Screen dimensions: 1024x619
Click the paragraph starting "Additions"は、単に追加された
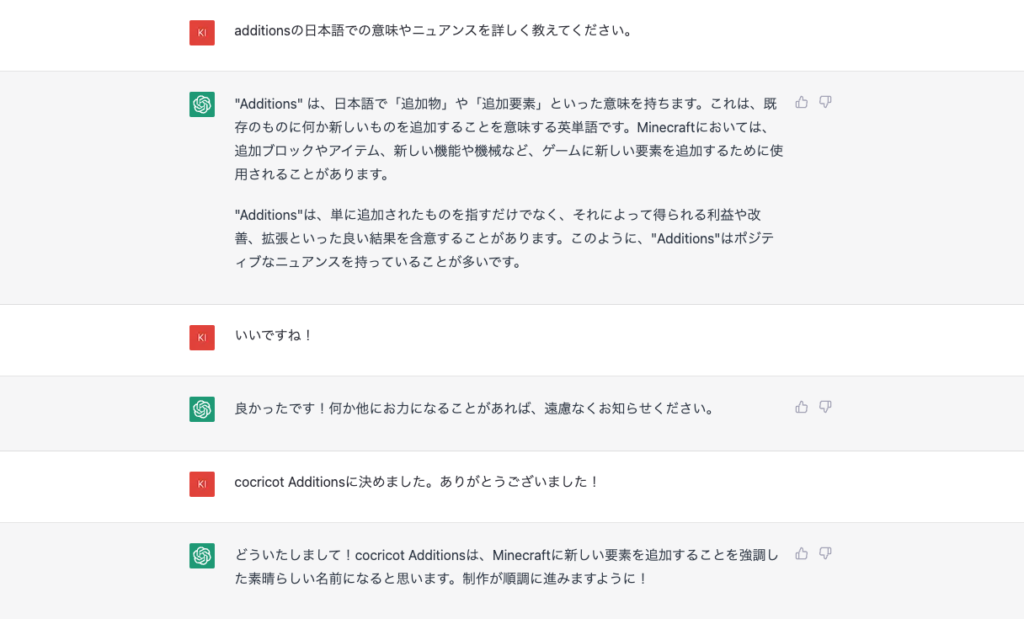(504, 238)
